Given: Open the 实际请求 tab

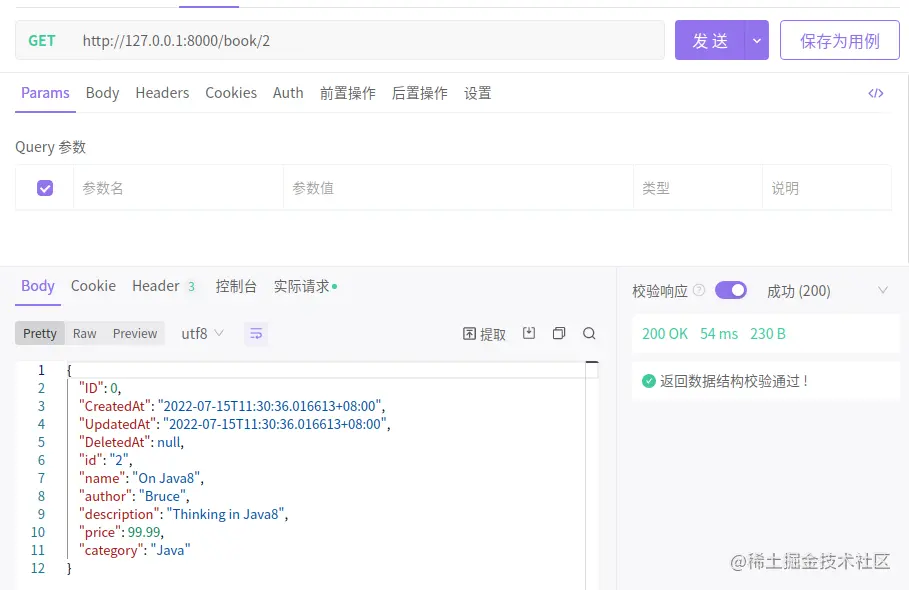Looking at the screenshot, I should tap(306, 286).
